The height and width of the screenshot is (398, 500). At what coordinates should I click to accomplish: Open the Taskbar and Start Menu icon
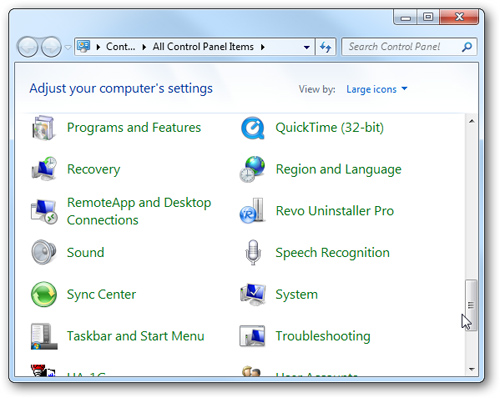[44, 336]
